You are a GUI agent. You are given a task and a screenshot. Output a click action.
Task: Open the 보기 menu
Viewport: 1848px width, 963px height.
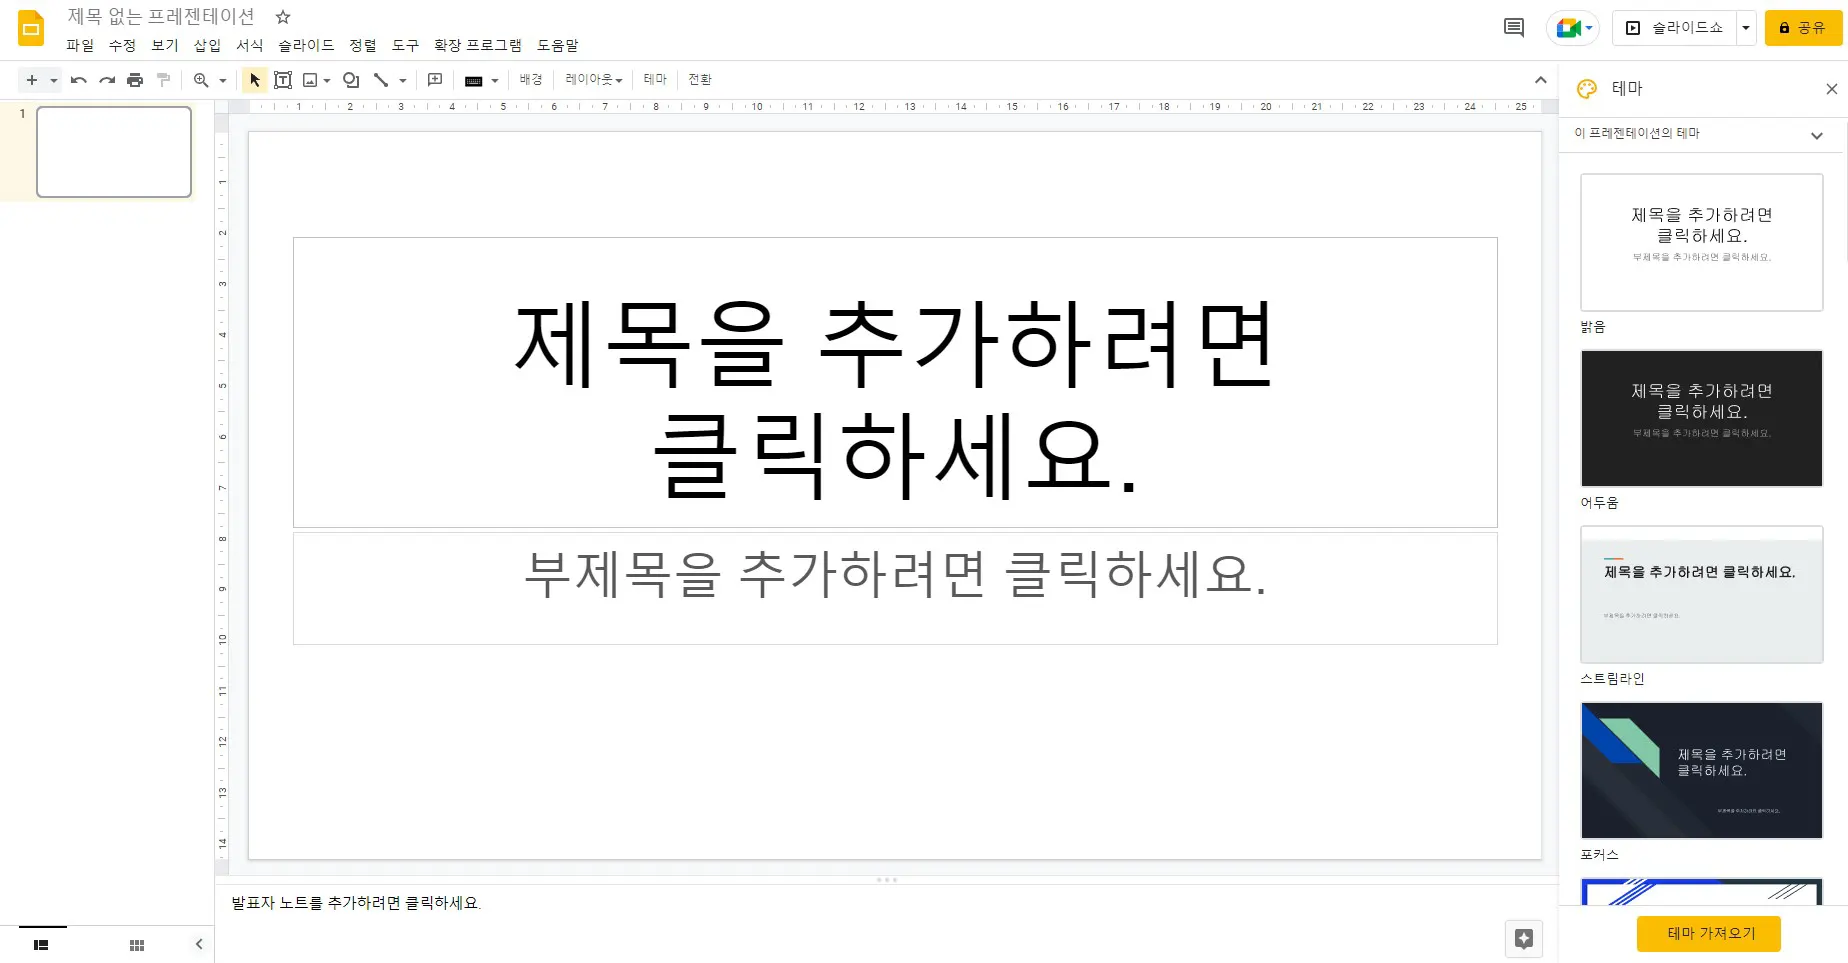(165, 45)
